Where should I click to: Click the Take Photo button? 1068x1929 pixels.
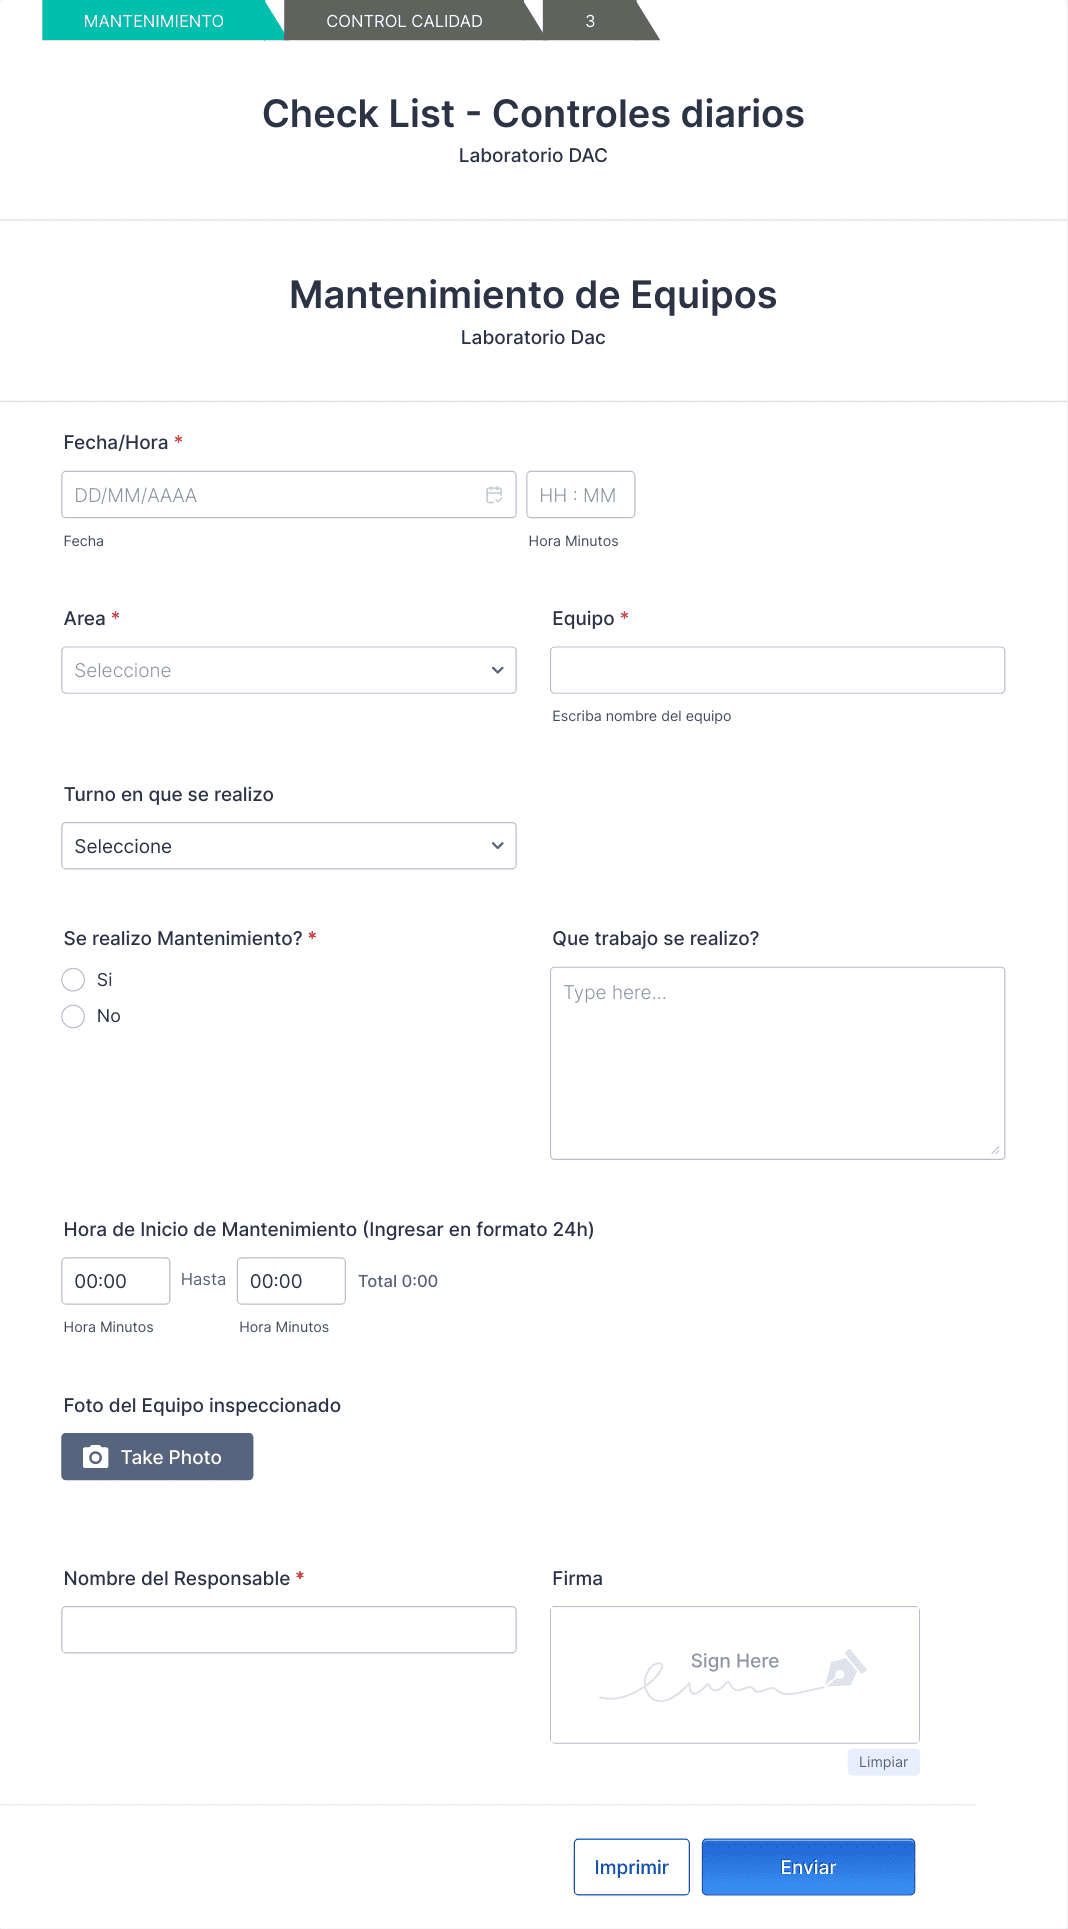157,1457
